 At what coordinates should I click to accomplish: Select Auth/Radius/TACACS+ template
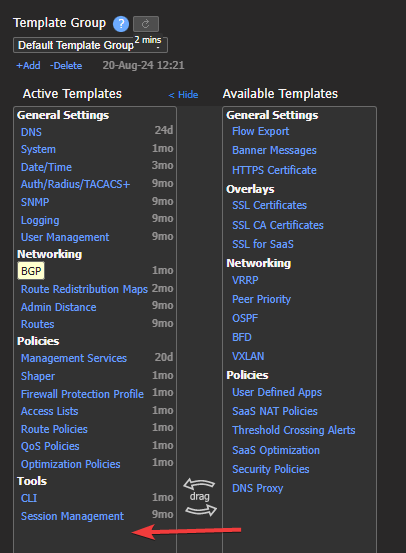click(x=75, y=184)
